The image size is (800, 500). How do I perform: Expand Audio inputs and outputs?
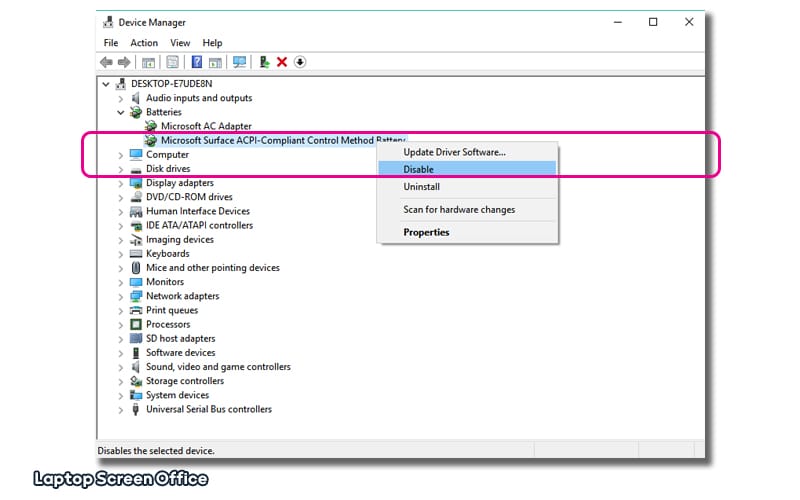click(x=121, y=98)
